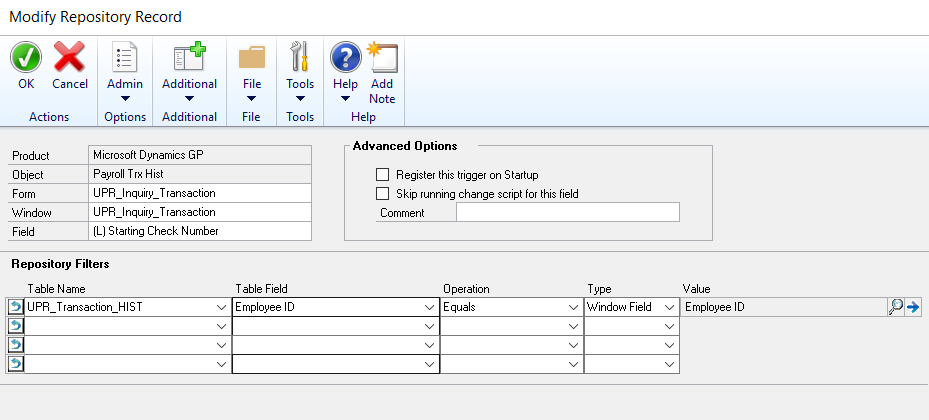Click the red Cancel X icon
Viewport: 929px width, 420px height.
[69, 57]
